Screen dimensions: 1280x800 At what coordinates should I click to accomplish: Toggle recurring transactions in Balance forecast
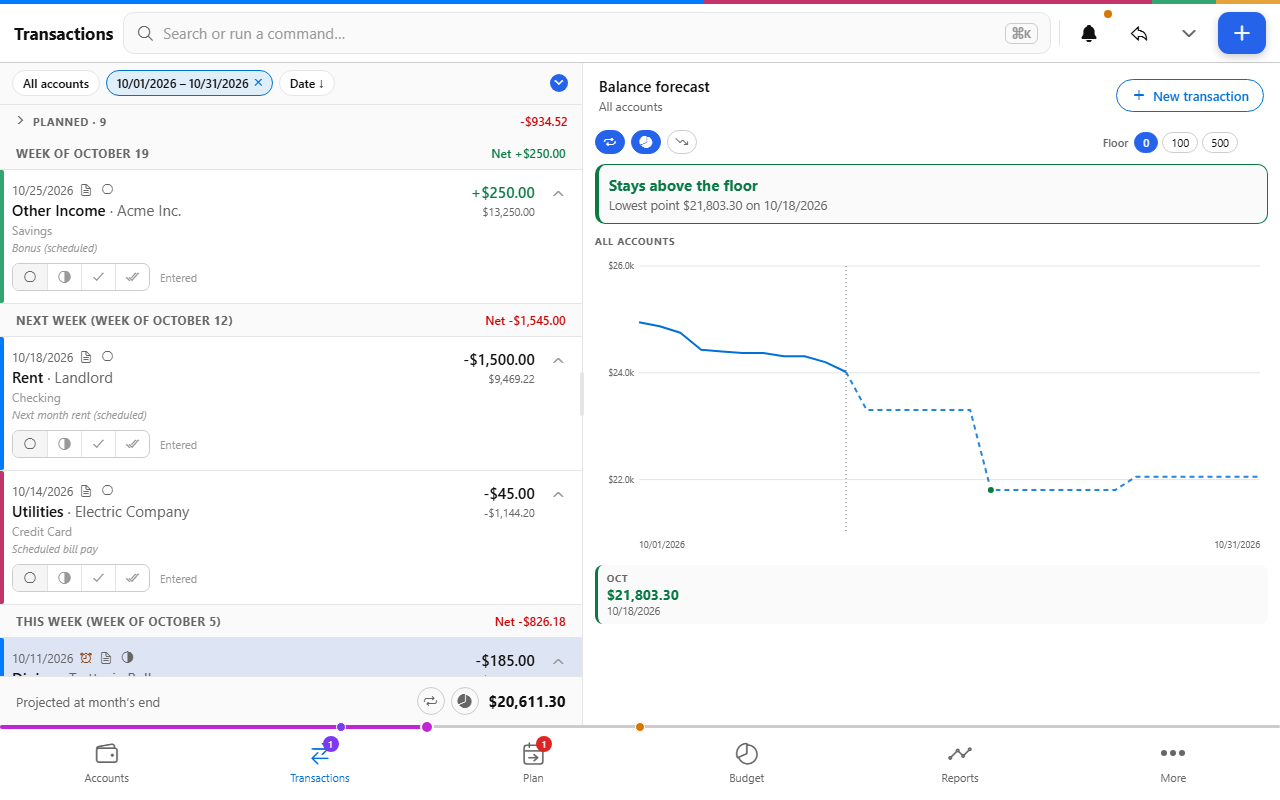coord(610,142)
